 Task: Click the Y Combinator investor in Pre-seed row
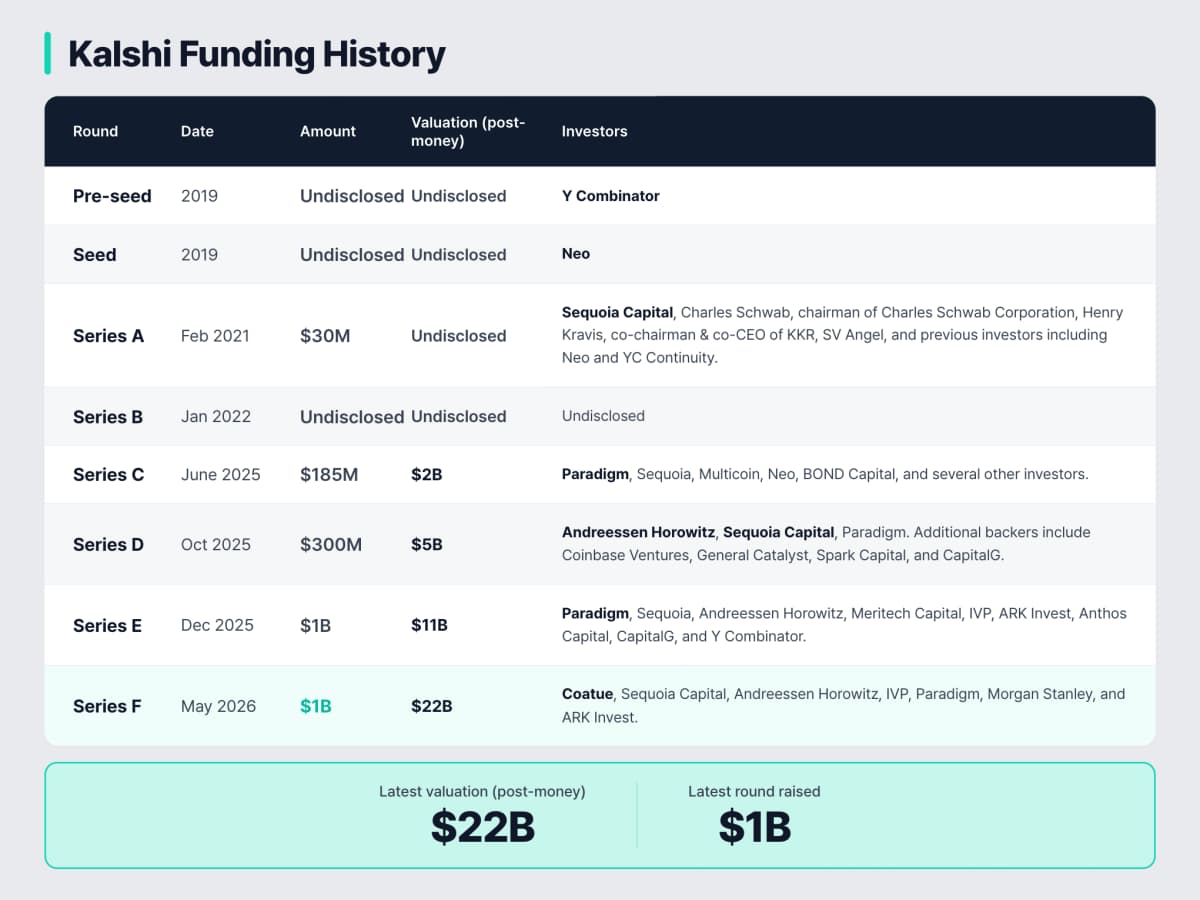click(611, 196)
